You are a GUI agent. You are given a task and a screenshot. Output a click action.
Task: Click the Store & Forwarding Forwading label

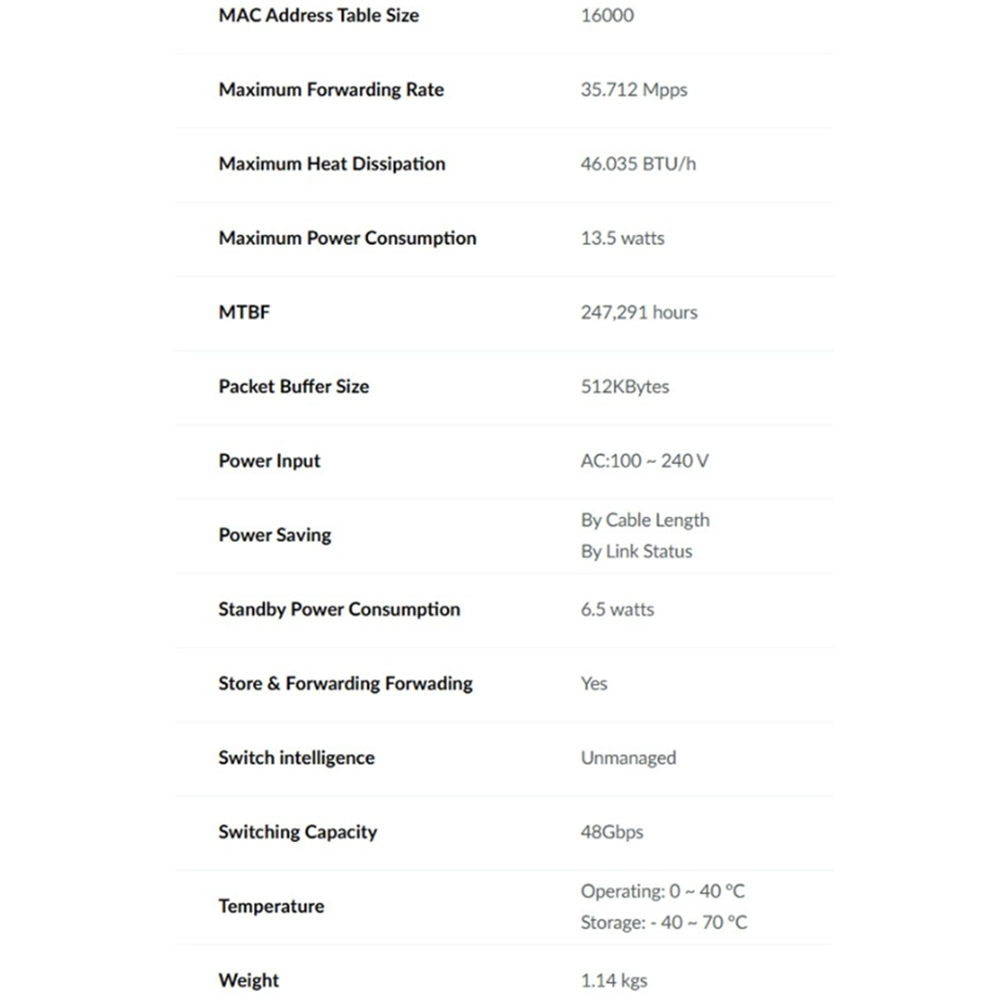[x=345, y=684]
